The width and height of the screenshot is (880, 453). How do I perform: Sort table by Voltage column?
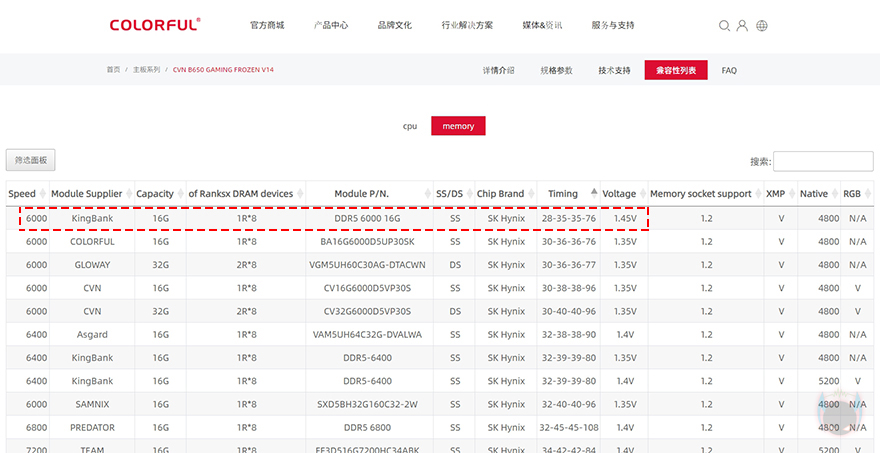tap(624, 194)
